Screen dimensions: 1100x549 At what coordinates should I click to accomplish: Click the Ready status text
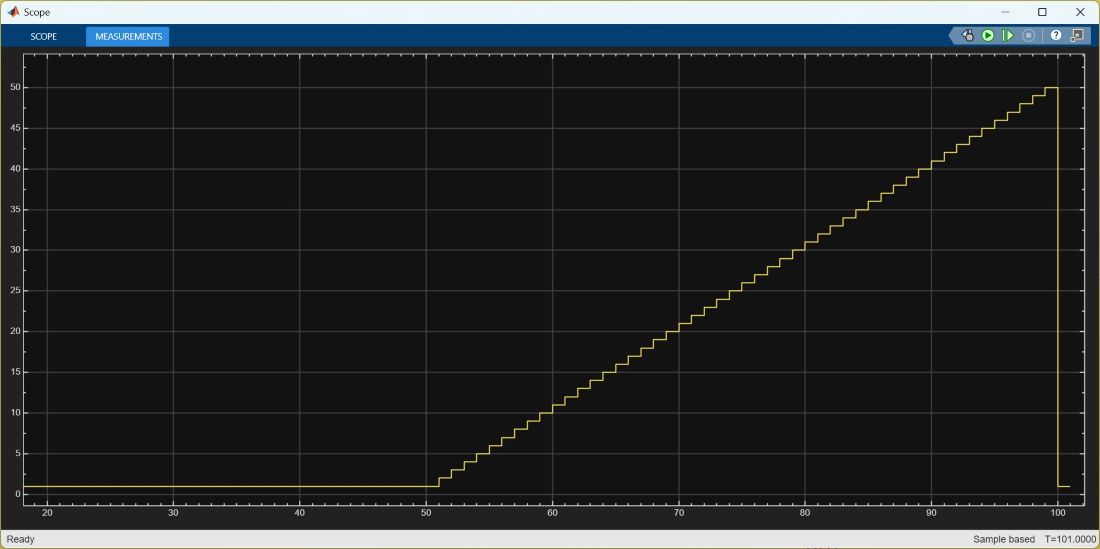[21, 539]
